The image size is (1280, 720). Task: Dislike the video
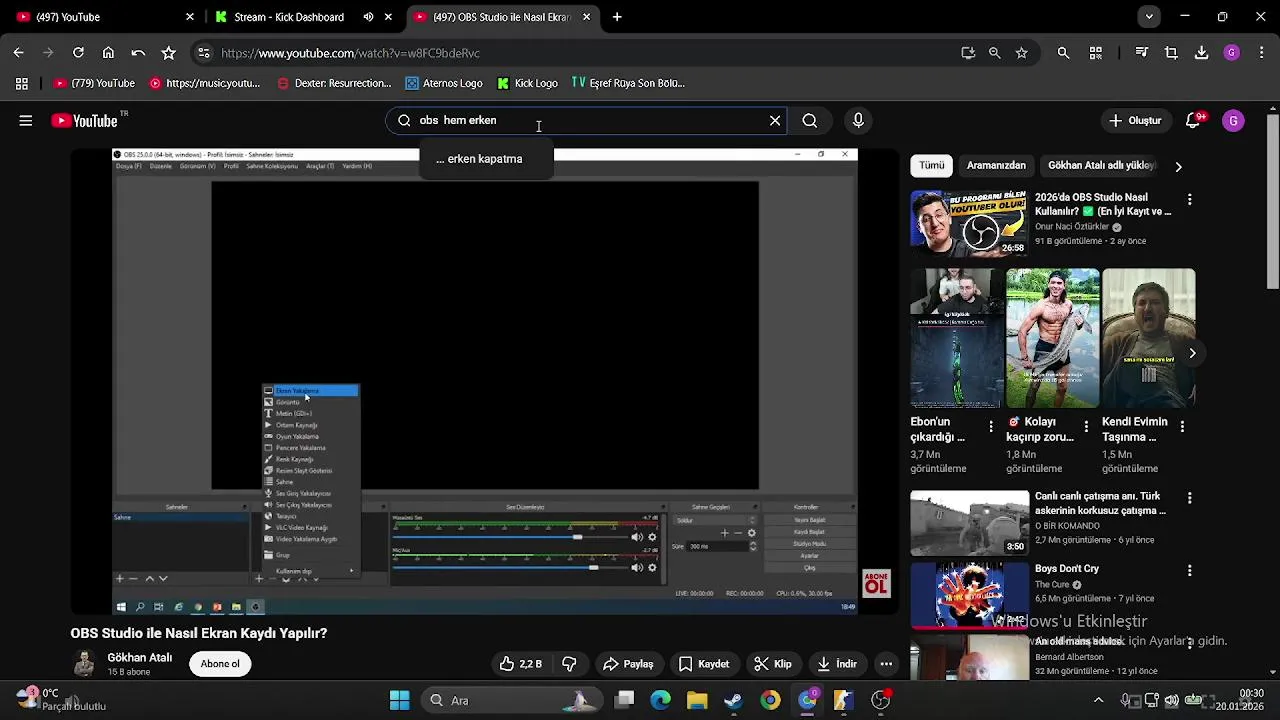tap(570, 664)
